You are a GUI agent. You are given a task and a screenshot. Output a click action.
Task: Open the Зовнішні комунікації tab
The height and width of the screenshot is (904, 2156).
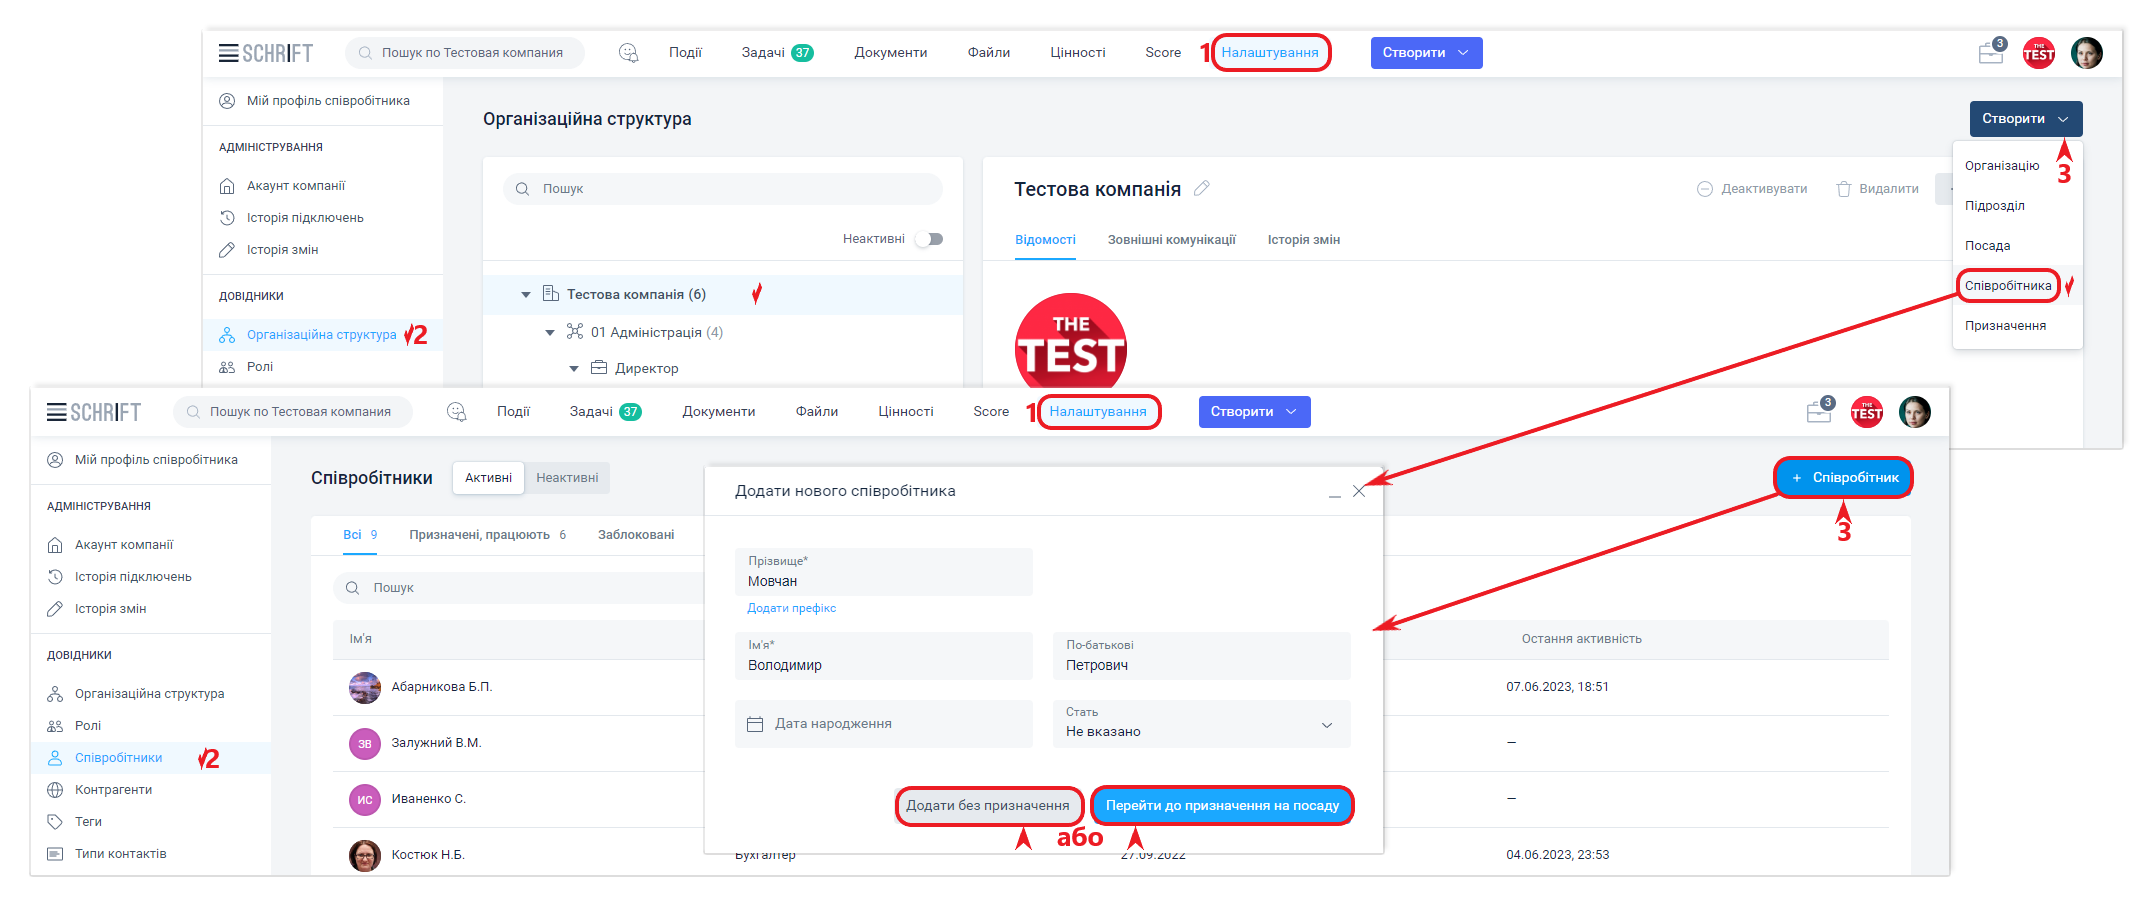click(1171, 240)
